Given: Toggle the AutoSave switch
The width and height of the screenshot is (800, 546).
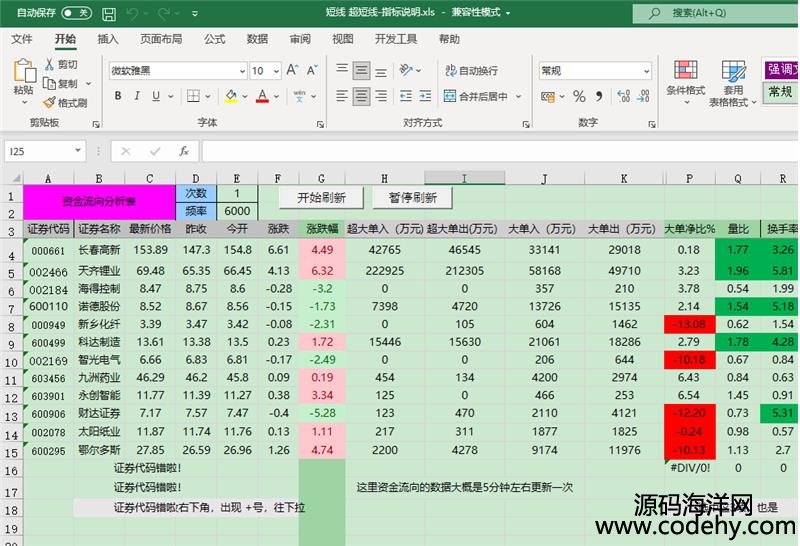Looking at the screenshot, I should 76,13.
